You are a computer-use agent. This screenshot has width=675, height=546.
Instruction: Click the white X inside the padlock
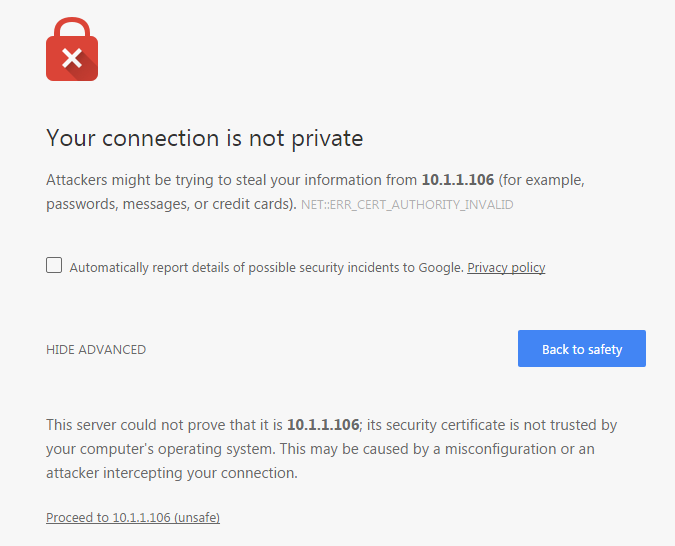pos(72,59)
